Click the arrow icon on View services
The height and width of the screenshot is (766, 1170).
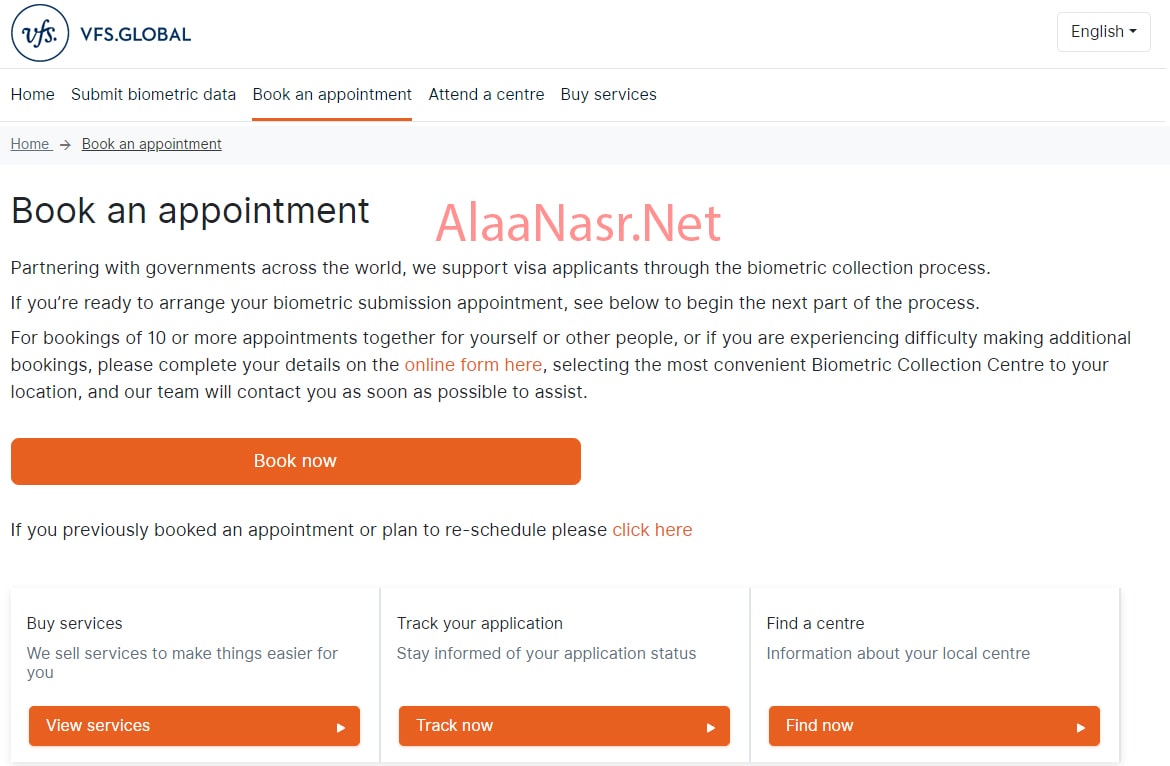tap(341, 727)
